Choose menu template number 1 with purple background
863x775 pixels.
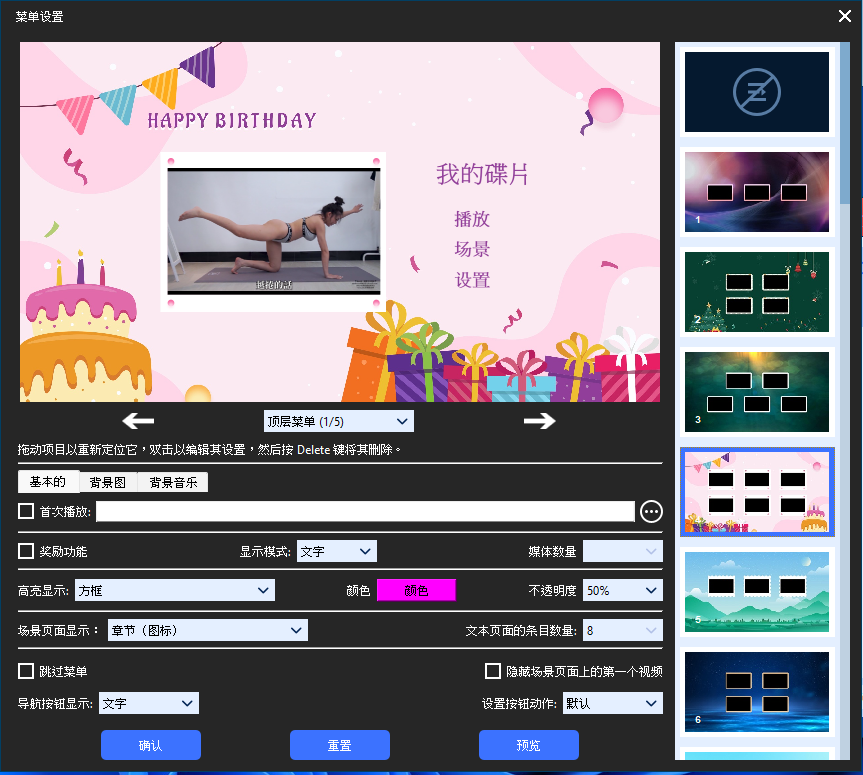(757, 191)
